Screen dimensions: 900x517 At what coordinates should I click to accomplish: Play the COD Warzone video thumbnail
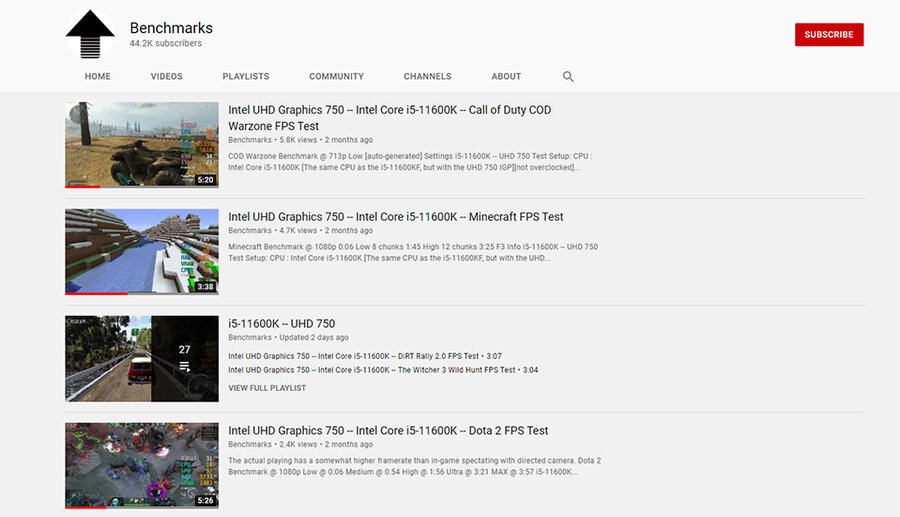142,145
